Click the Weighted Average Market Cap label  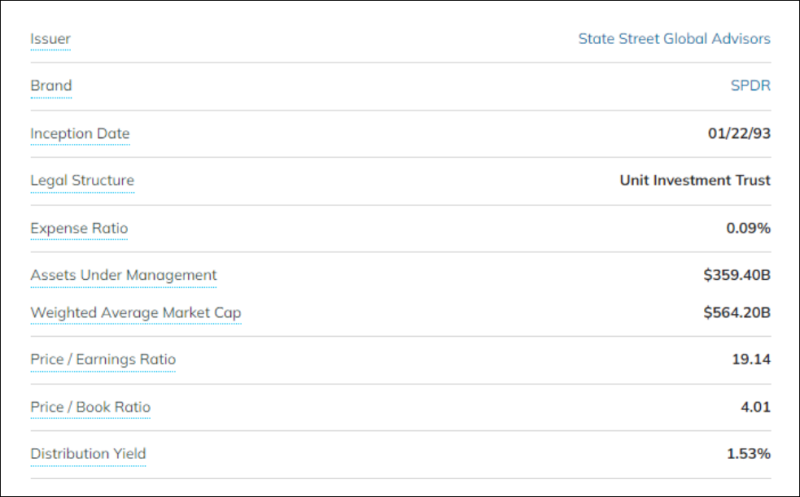click(136, 312)
